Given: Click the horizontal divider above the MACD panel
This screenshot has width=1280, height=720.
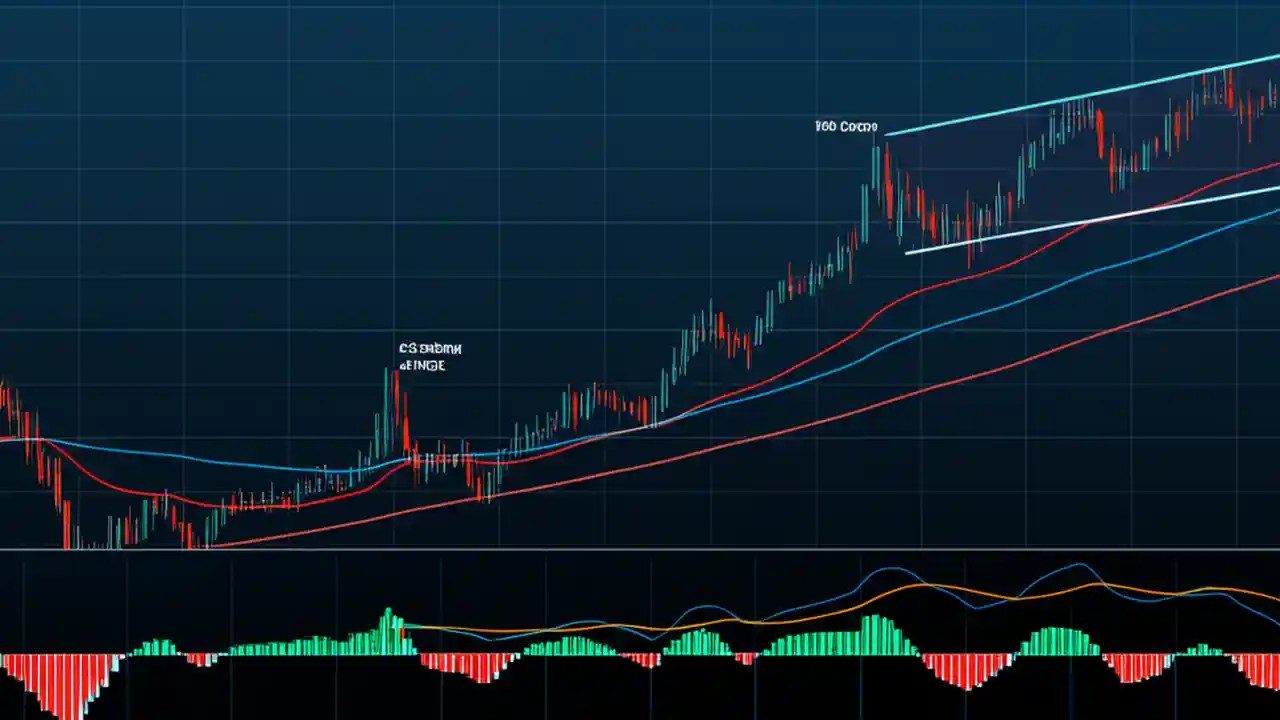Looking at the screenshot, I should click(x=640, y=549).
